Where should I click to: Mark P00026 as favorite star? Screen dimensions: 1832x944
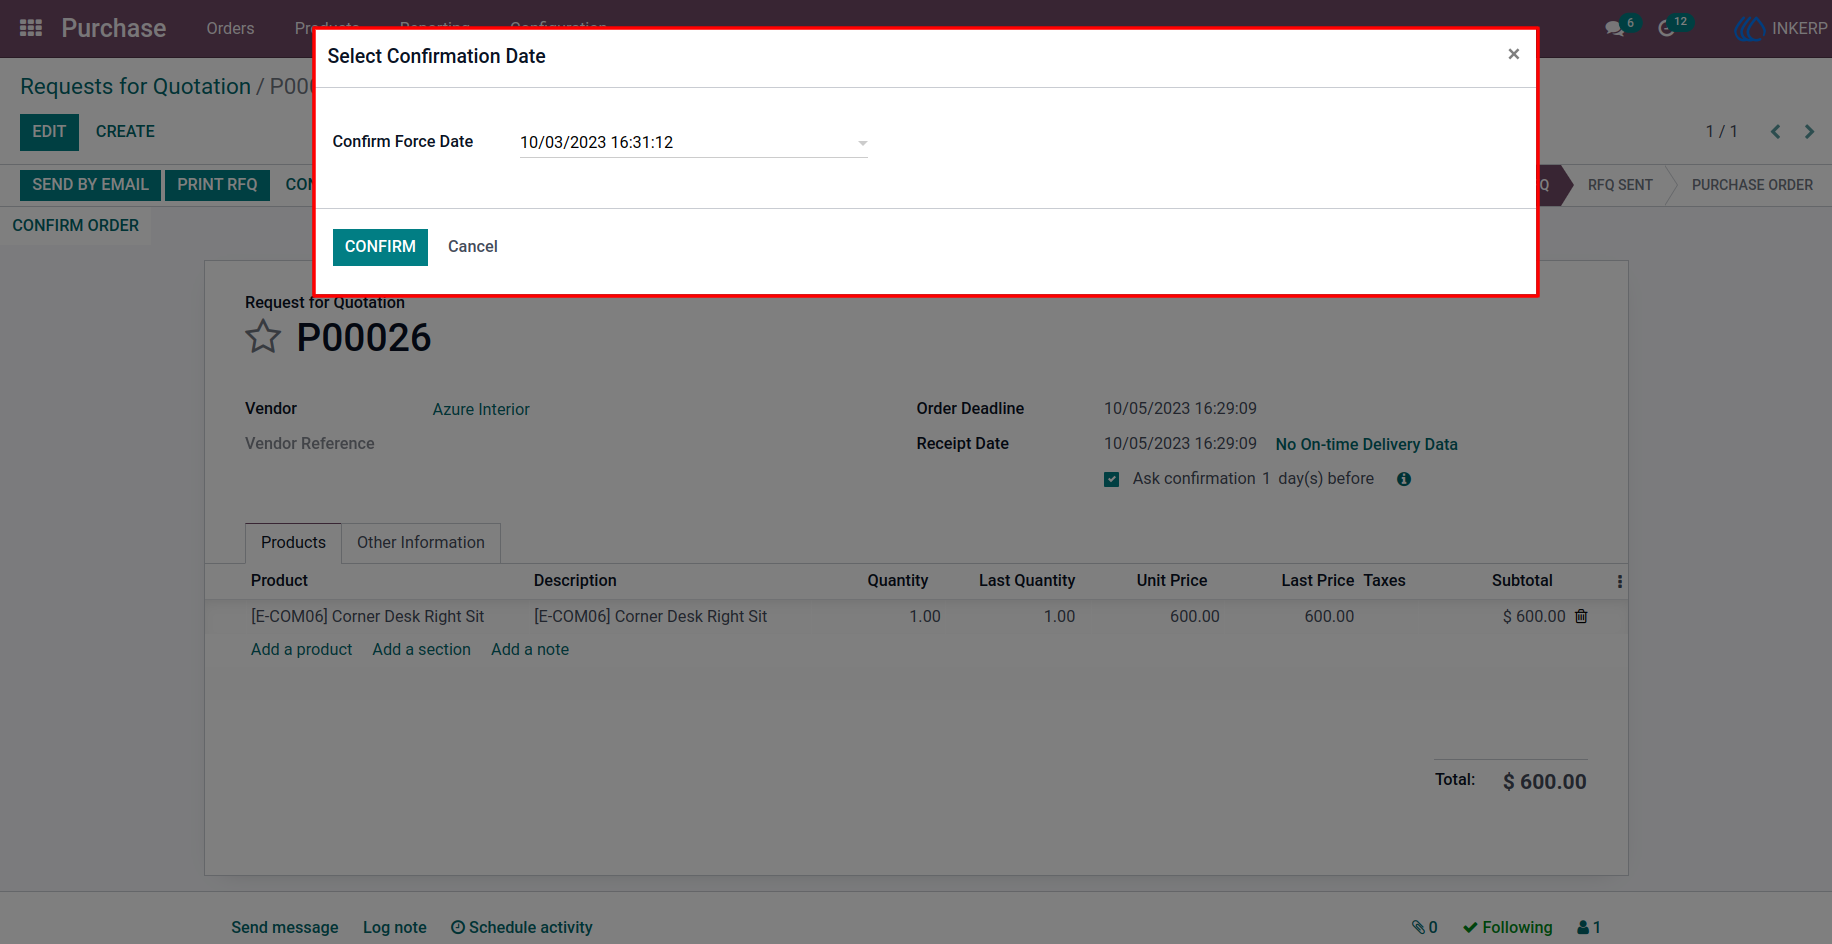click(263, 337)
